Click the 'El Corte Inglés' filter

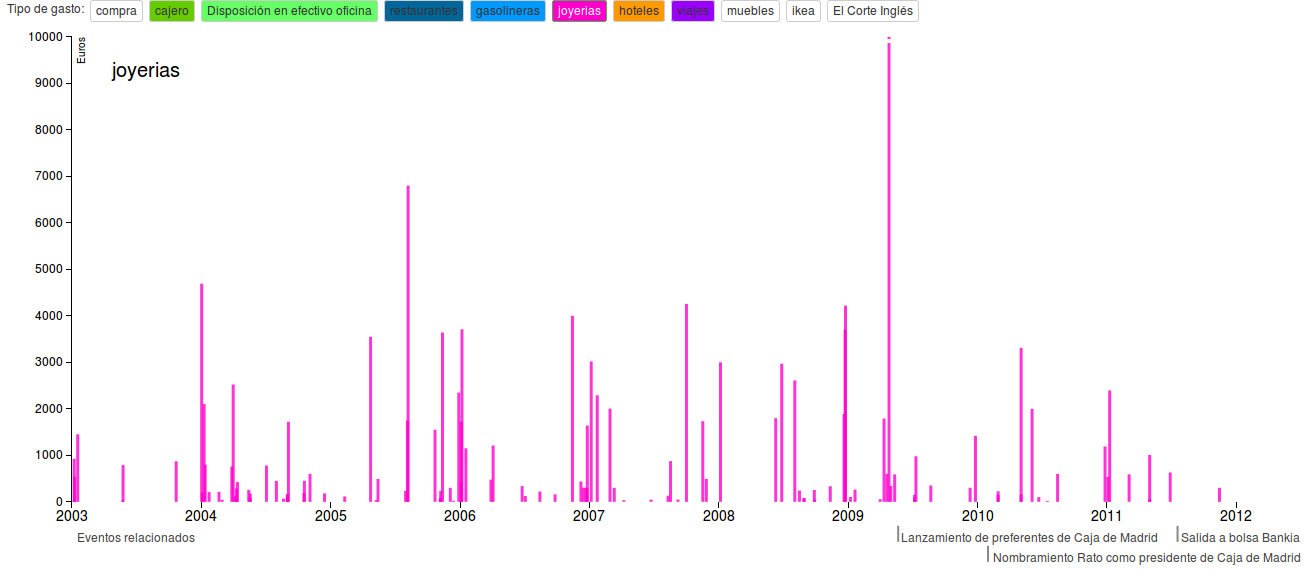(872, 11)
